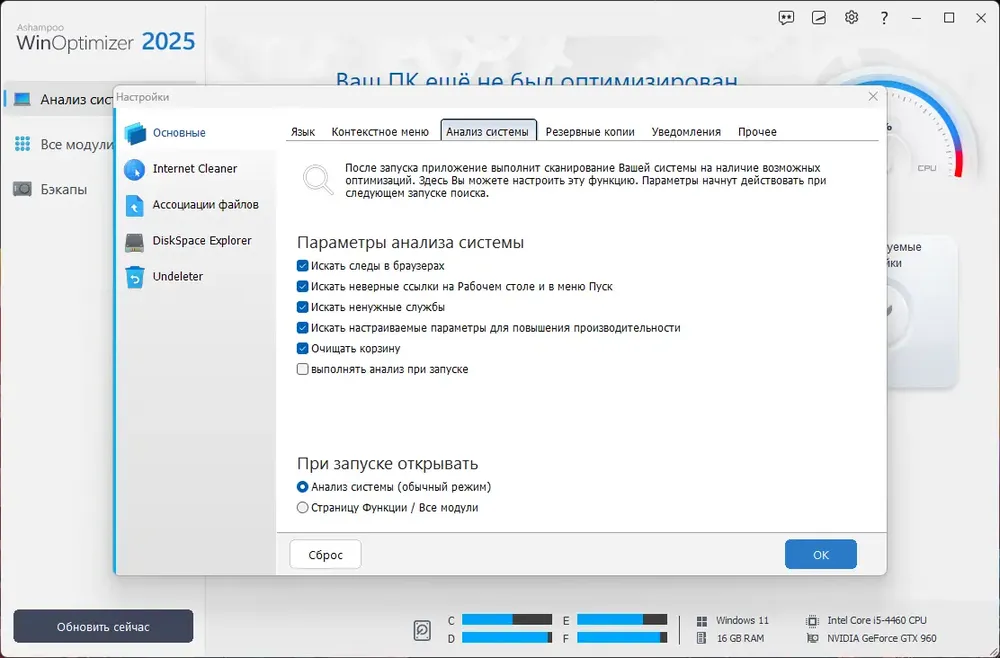1000x658 pixels.
Task: Open the DiskSpace Explorer drive icon
Action: pos(135,242)
